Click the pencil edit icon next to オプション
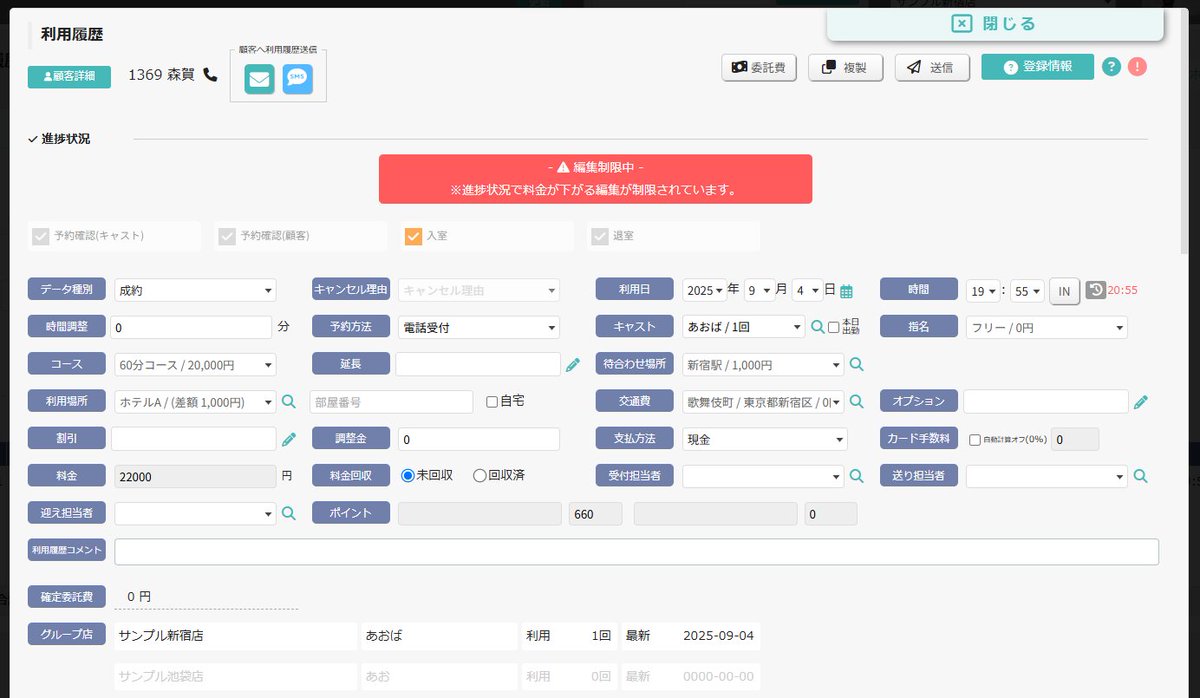1200x698 pixels. click(1141, 401)
